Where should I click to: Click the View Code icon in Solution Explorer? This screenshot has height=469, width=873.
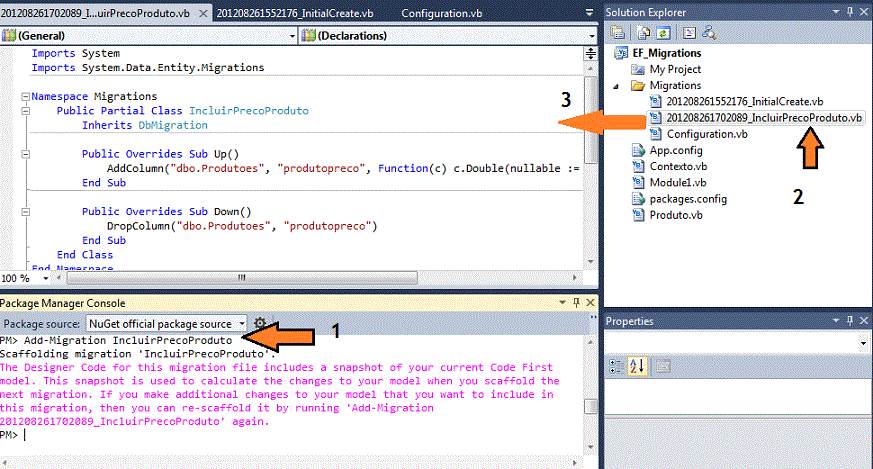click(x=689, y=33)
